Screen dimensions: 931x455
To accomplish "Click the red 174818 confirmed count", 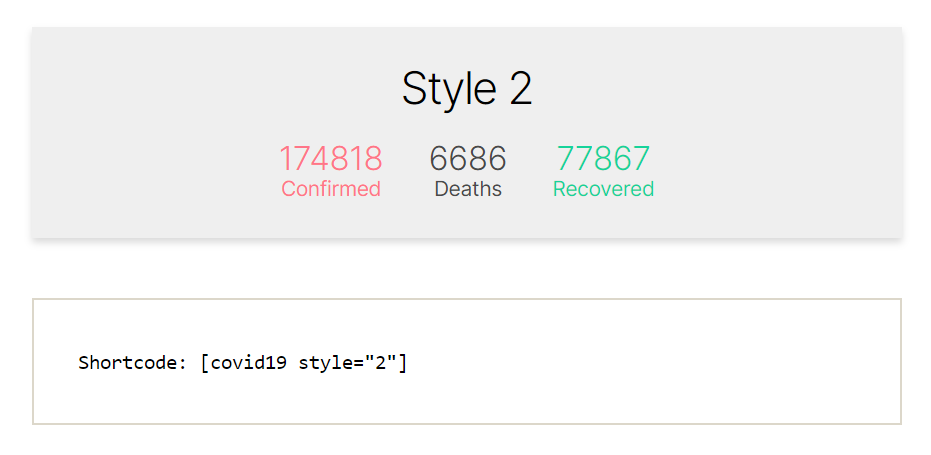I will 330,158.
